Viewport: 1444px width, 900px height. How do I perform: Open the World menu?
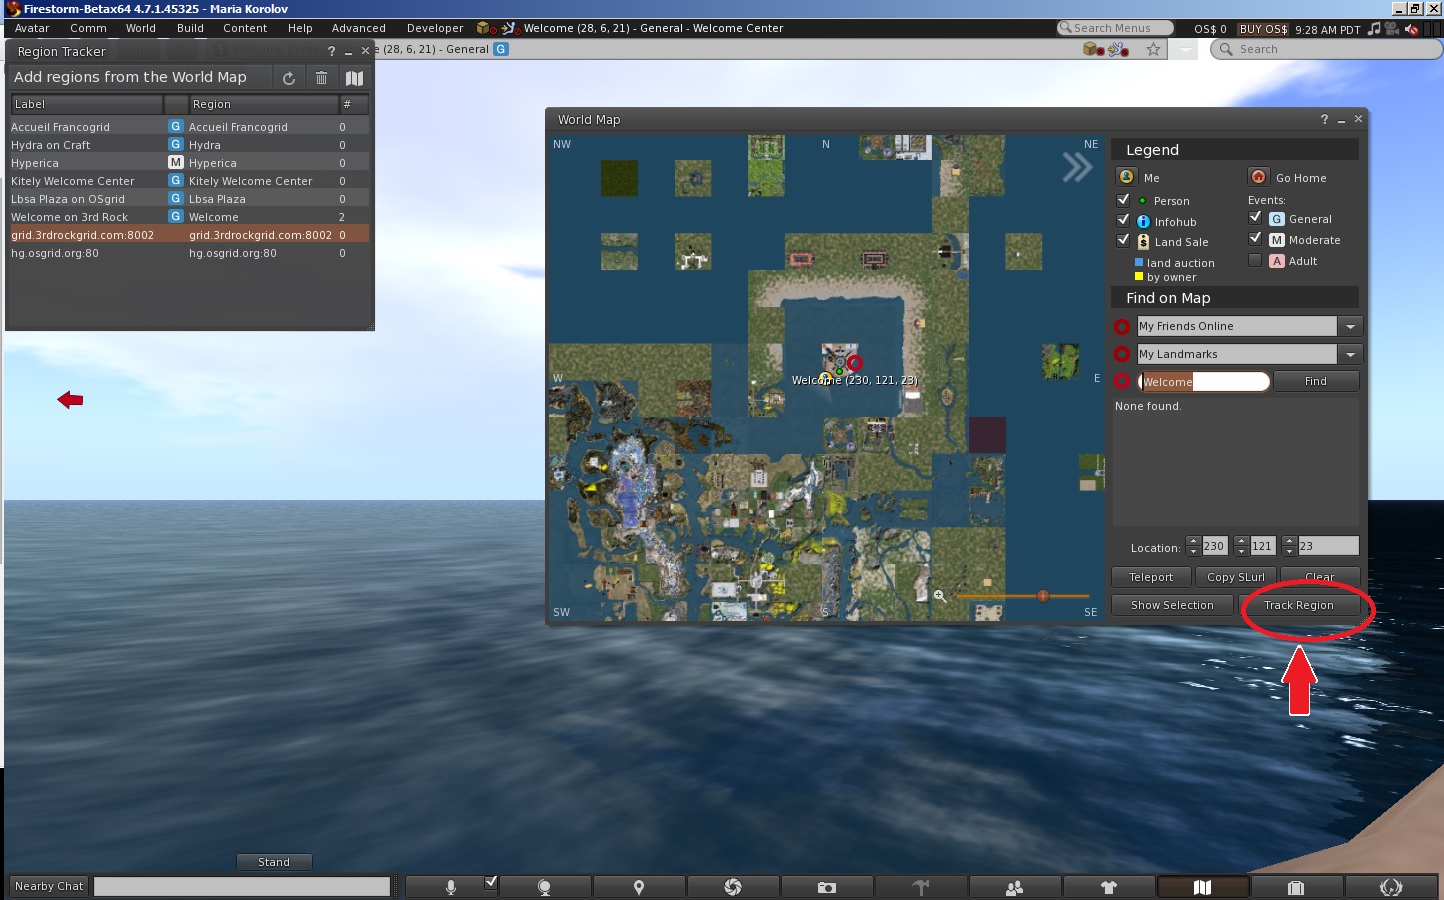click(141, 28)
